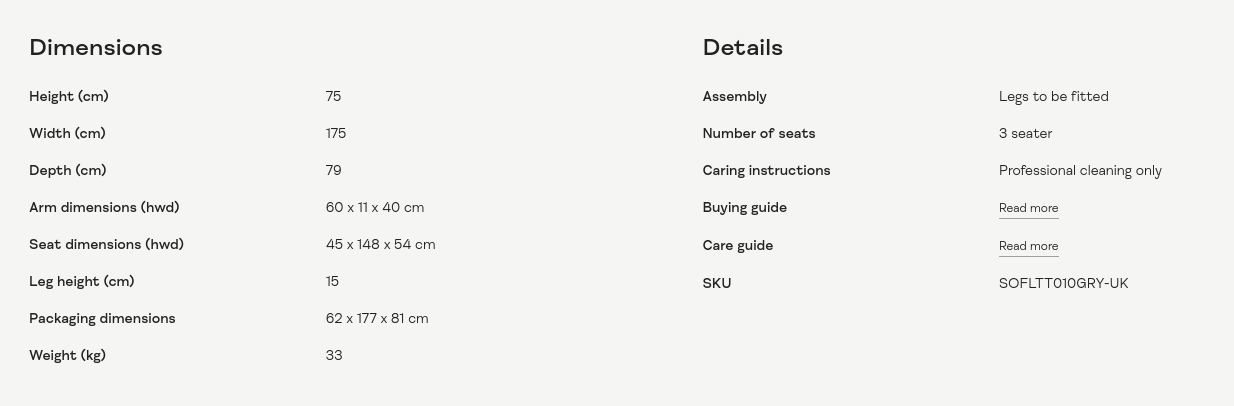
Task: Click the Seat dimensions (hwd) label
Action: [106, 245]
